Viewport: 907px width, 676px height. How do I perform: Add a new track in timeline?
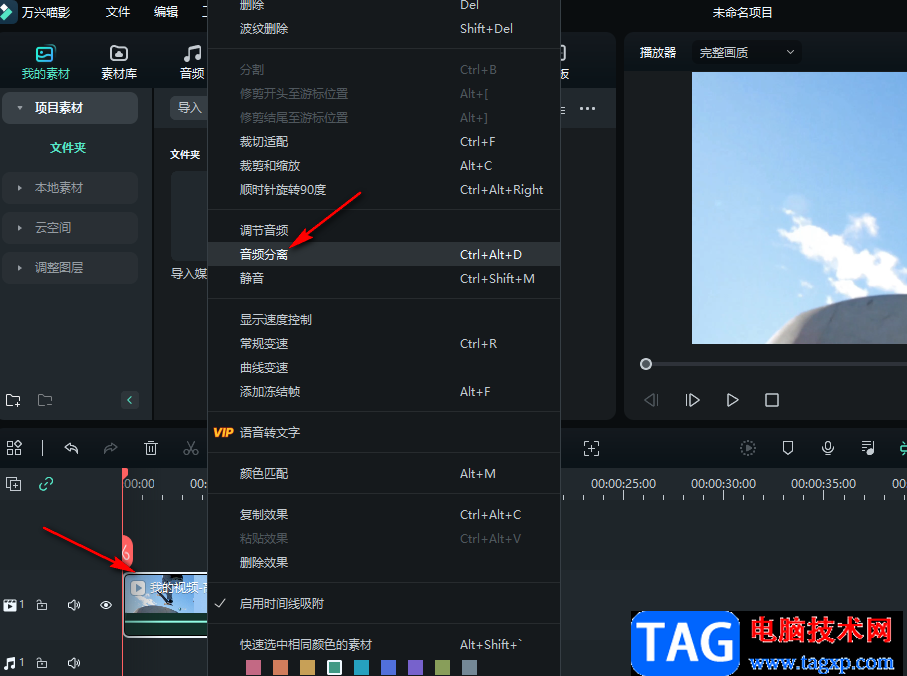coord(13,484)
